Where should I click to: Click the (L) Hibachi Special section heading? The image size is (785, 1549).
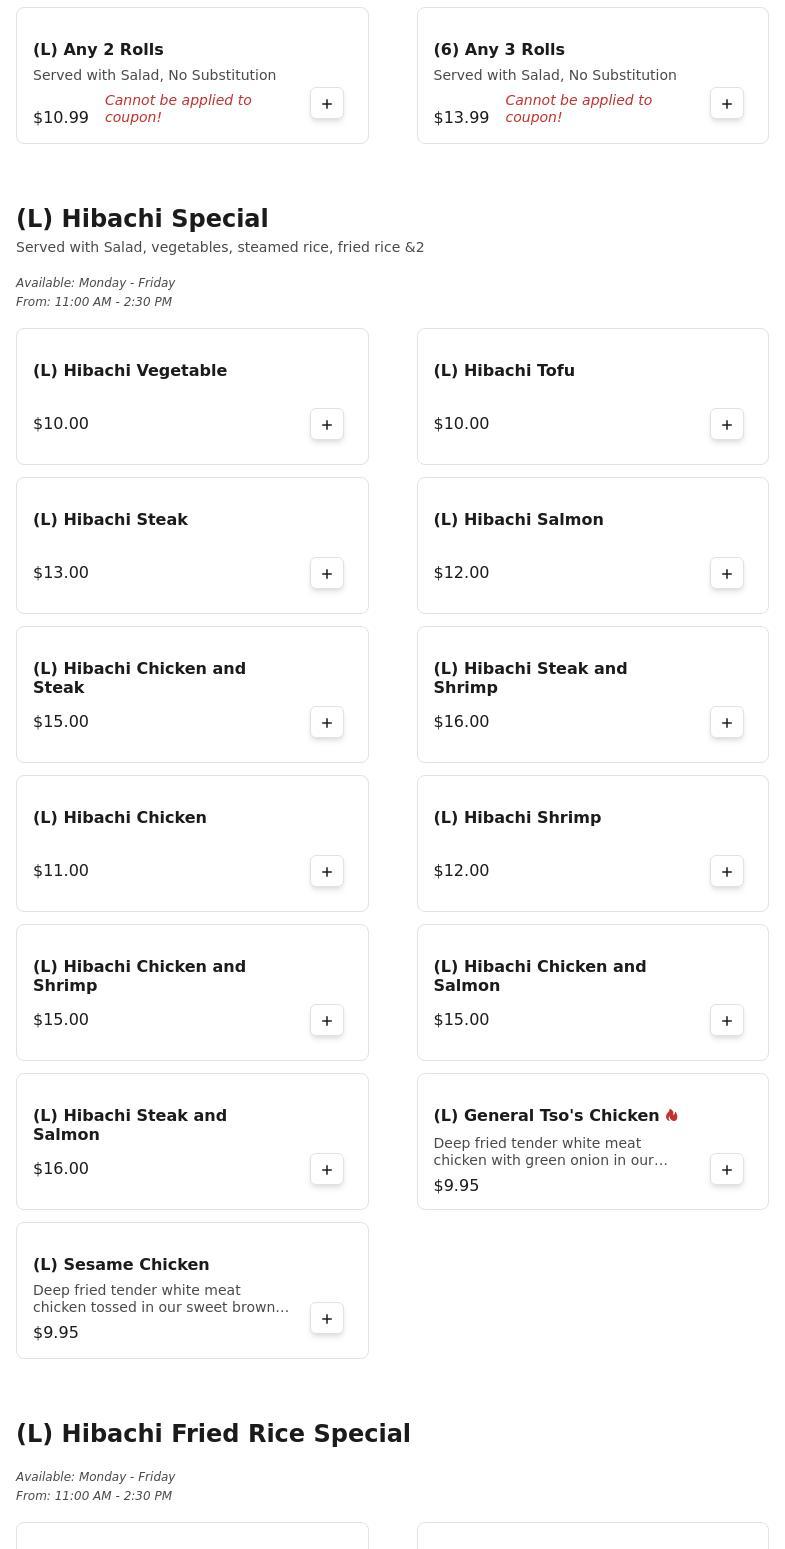pyautogui.click(x=142, y=219)
